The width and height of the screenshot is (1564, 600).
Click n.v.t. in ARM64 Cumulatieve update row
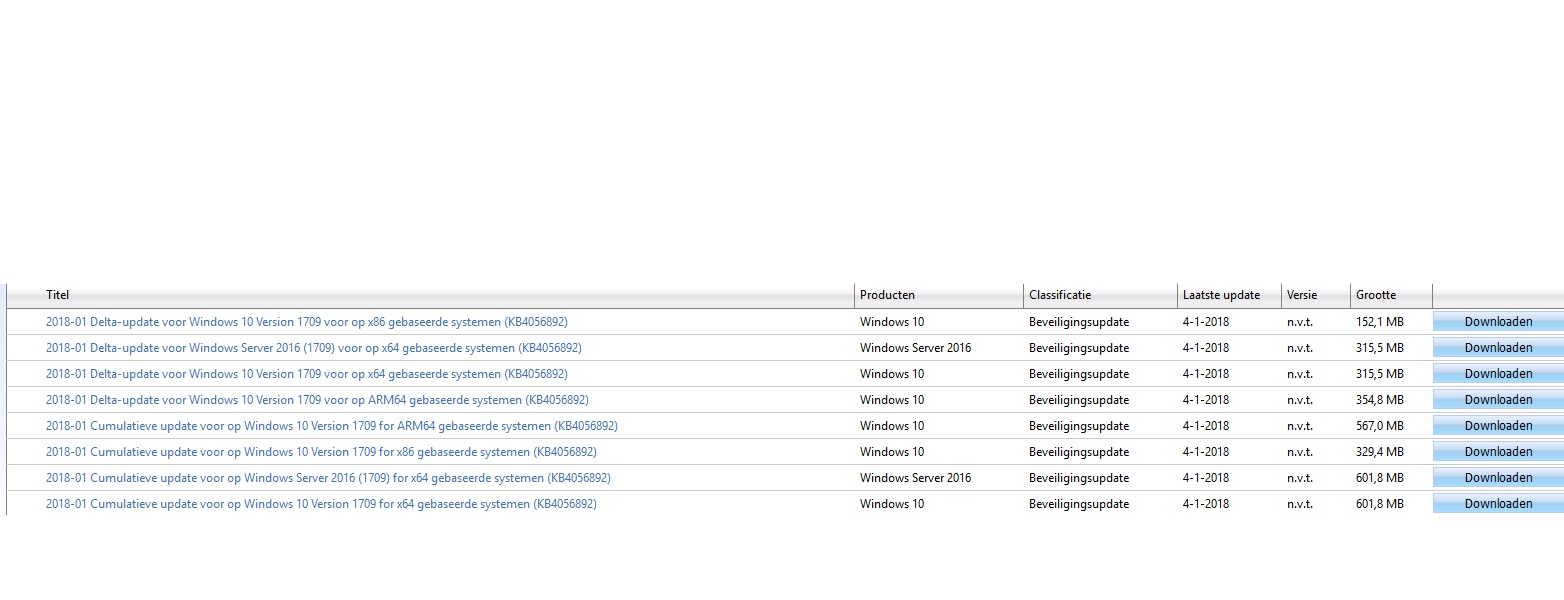coord(1300,426)
